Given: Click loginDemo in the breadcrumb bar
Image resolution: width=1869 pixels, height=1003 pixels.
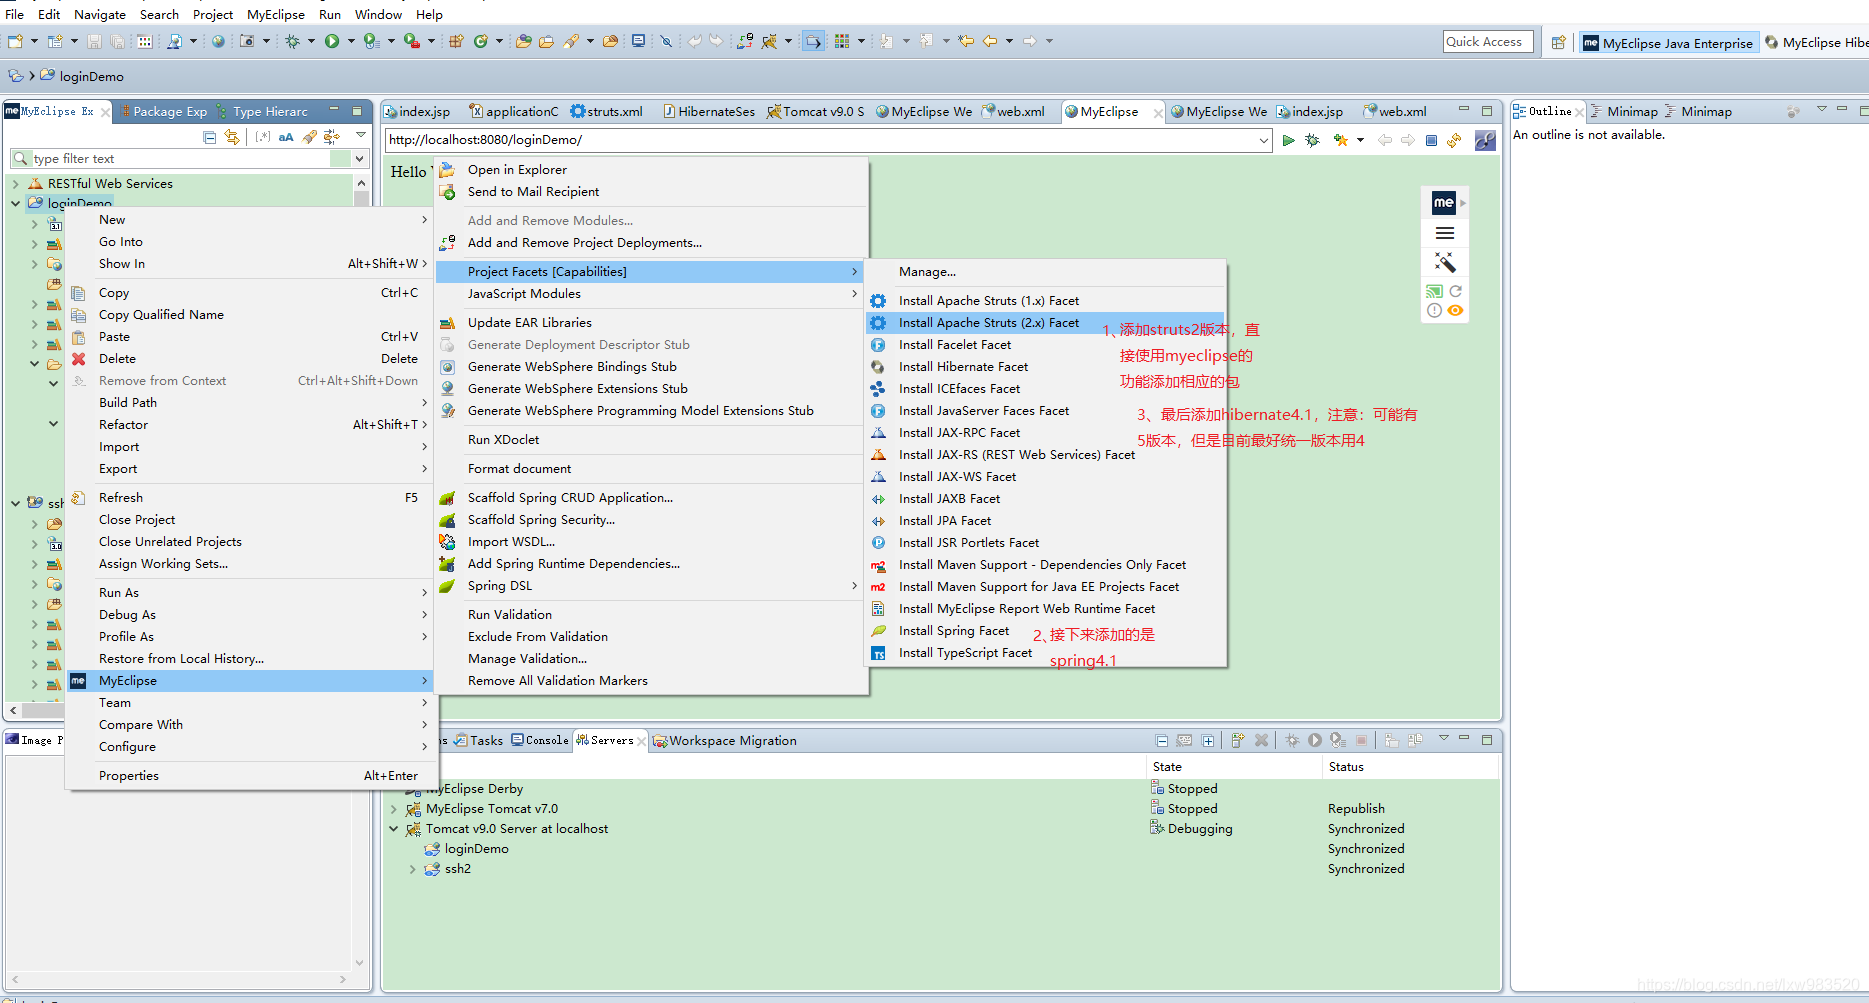Looking at the screenshot, I should pyautogui.click(x=91, y=76).
